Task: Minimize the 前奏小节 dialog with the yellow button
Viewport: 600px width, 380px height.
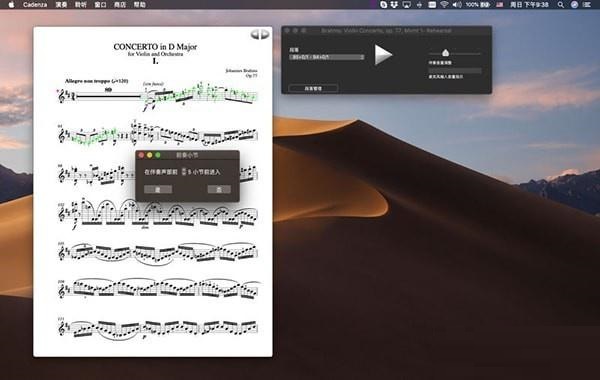Action: [150, 155]
